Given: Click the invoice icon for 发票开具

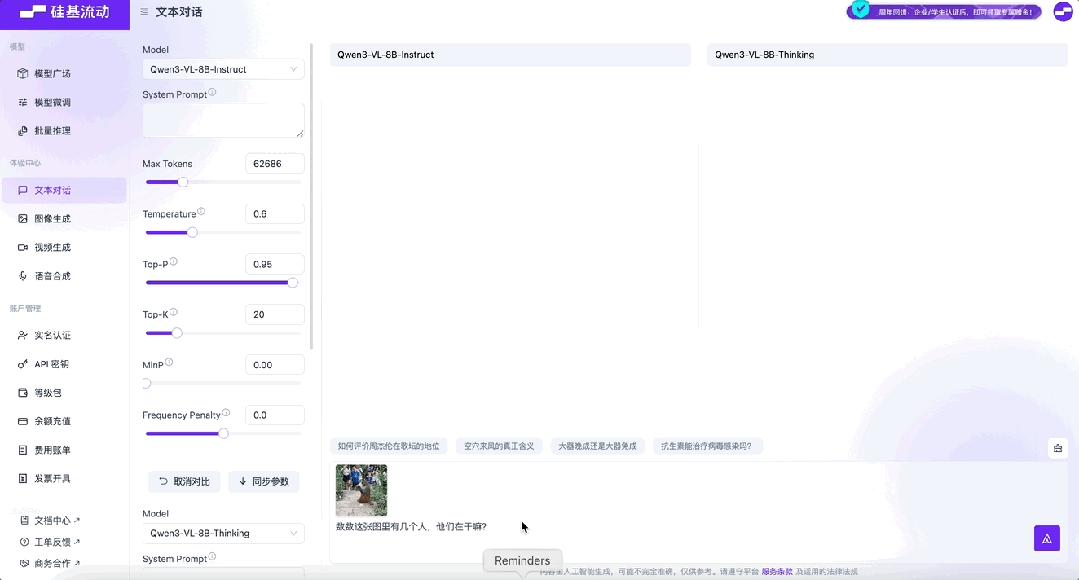Looking at the screenshot, I should (x=23, y=478).
